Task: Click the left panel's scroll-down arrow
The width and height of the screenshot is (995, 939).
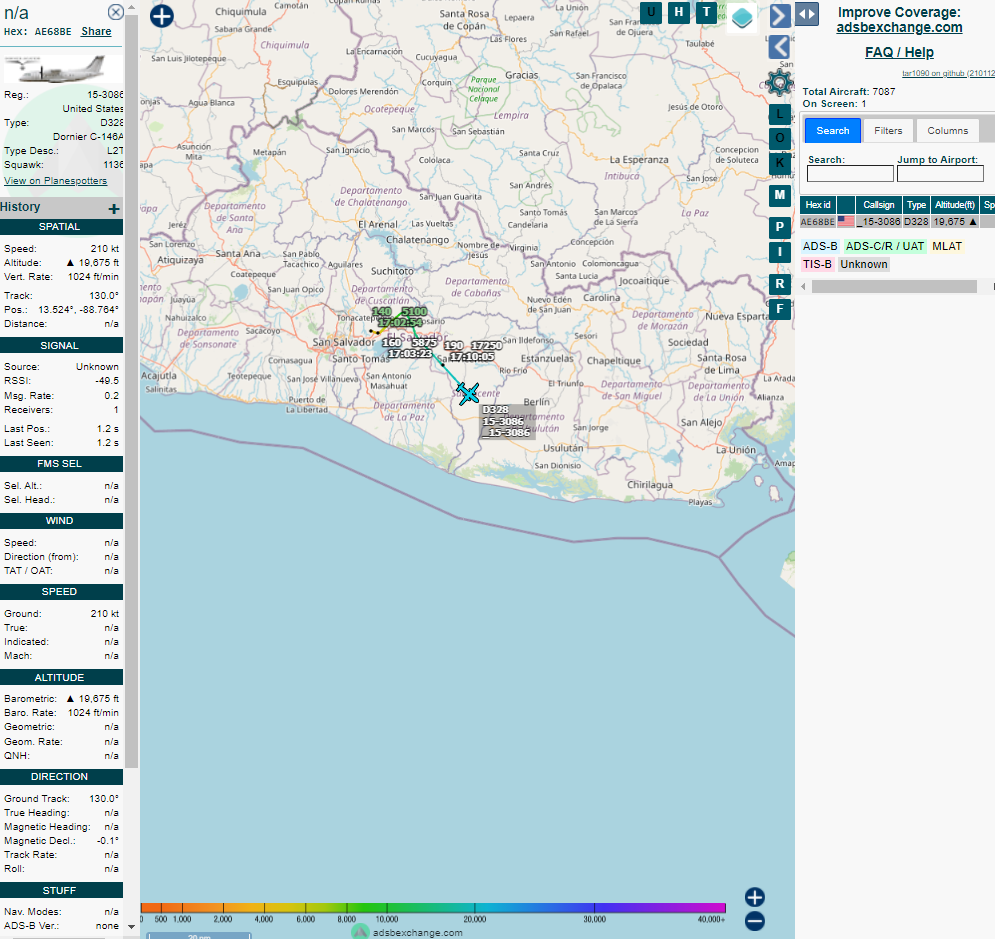Action: pyautogui.click(x=131, y=927)
